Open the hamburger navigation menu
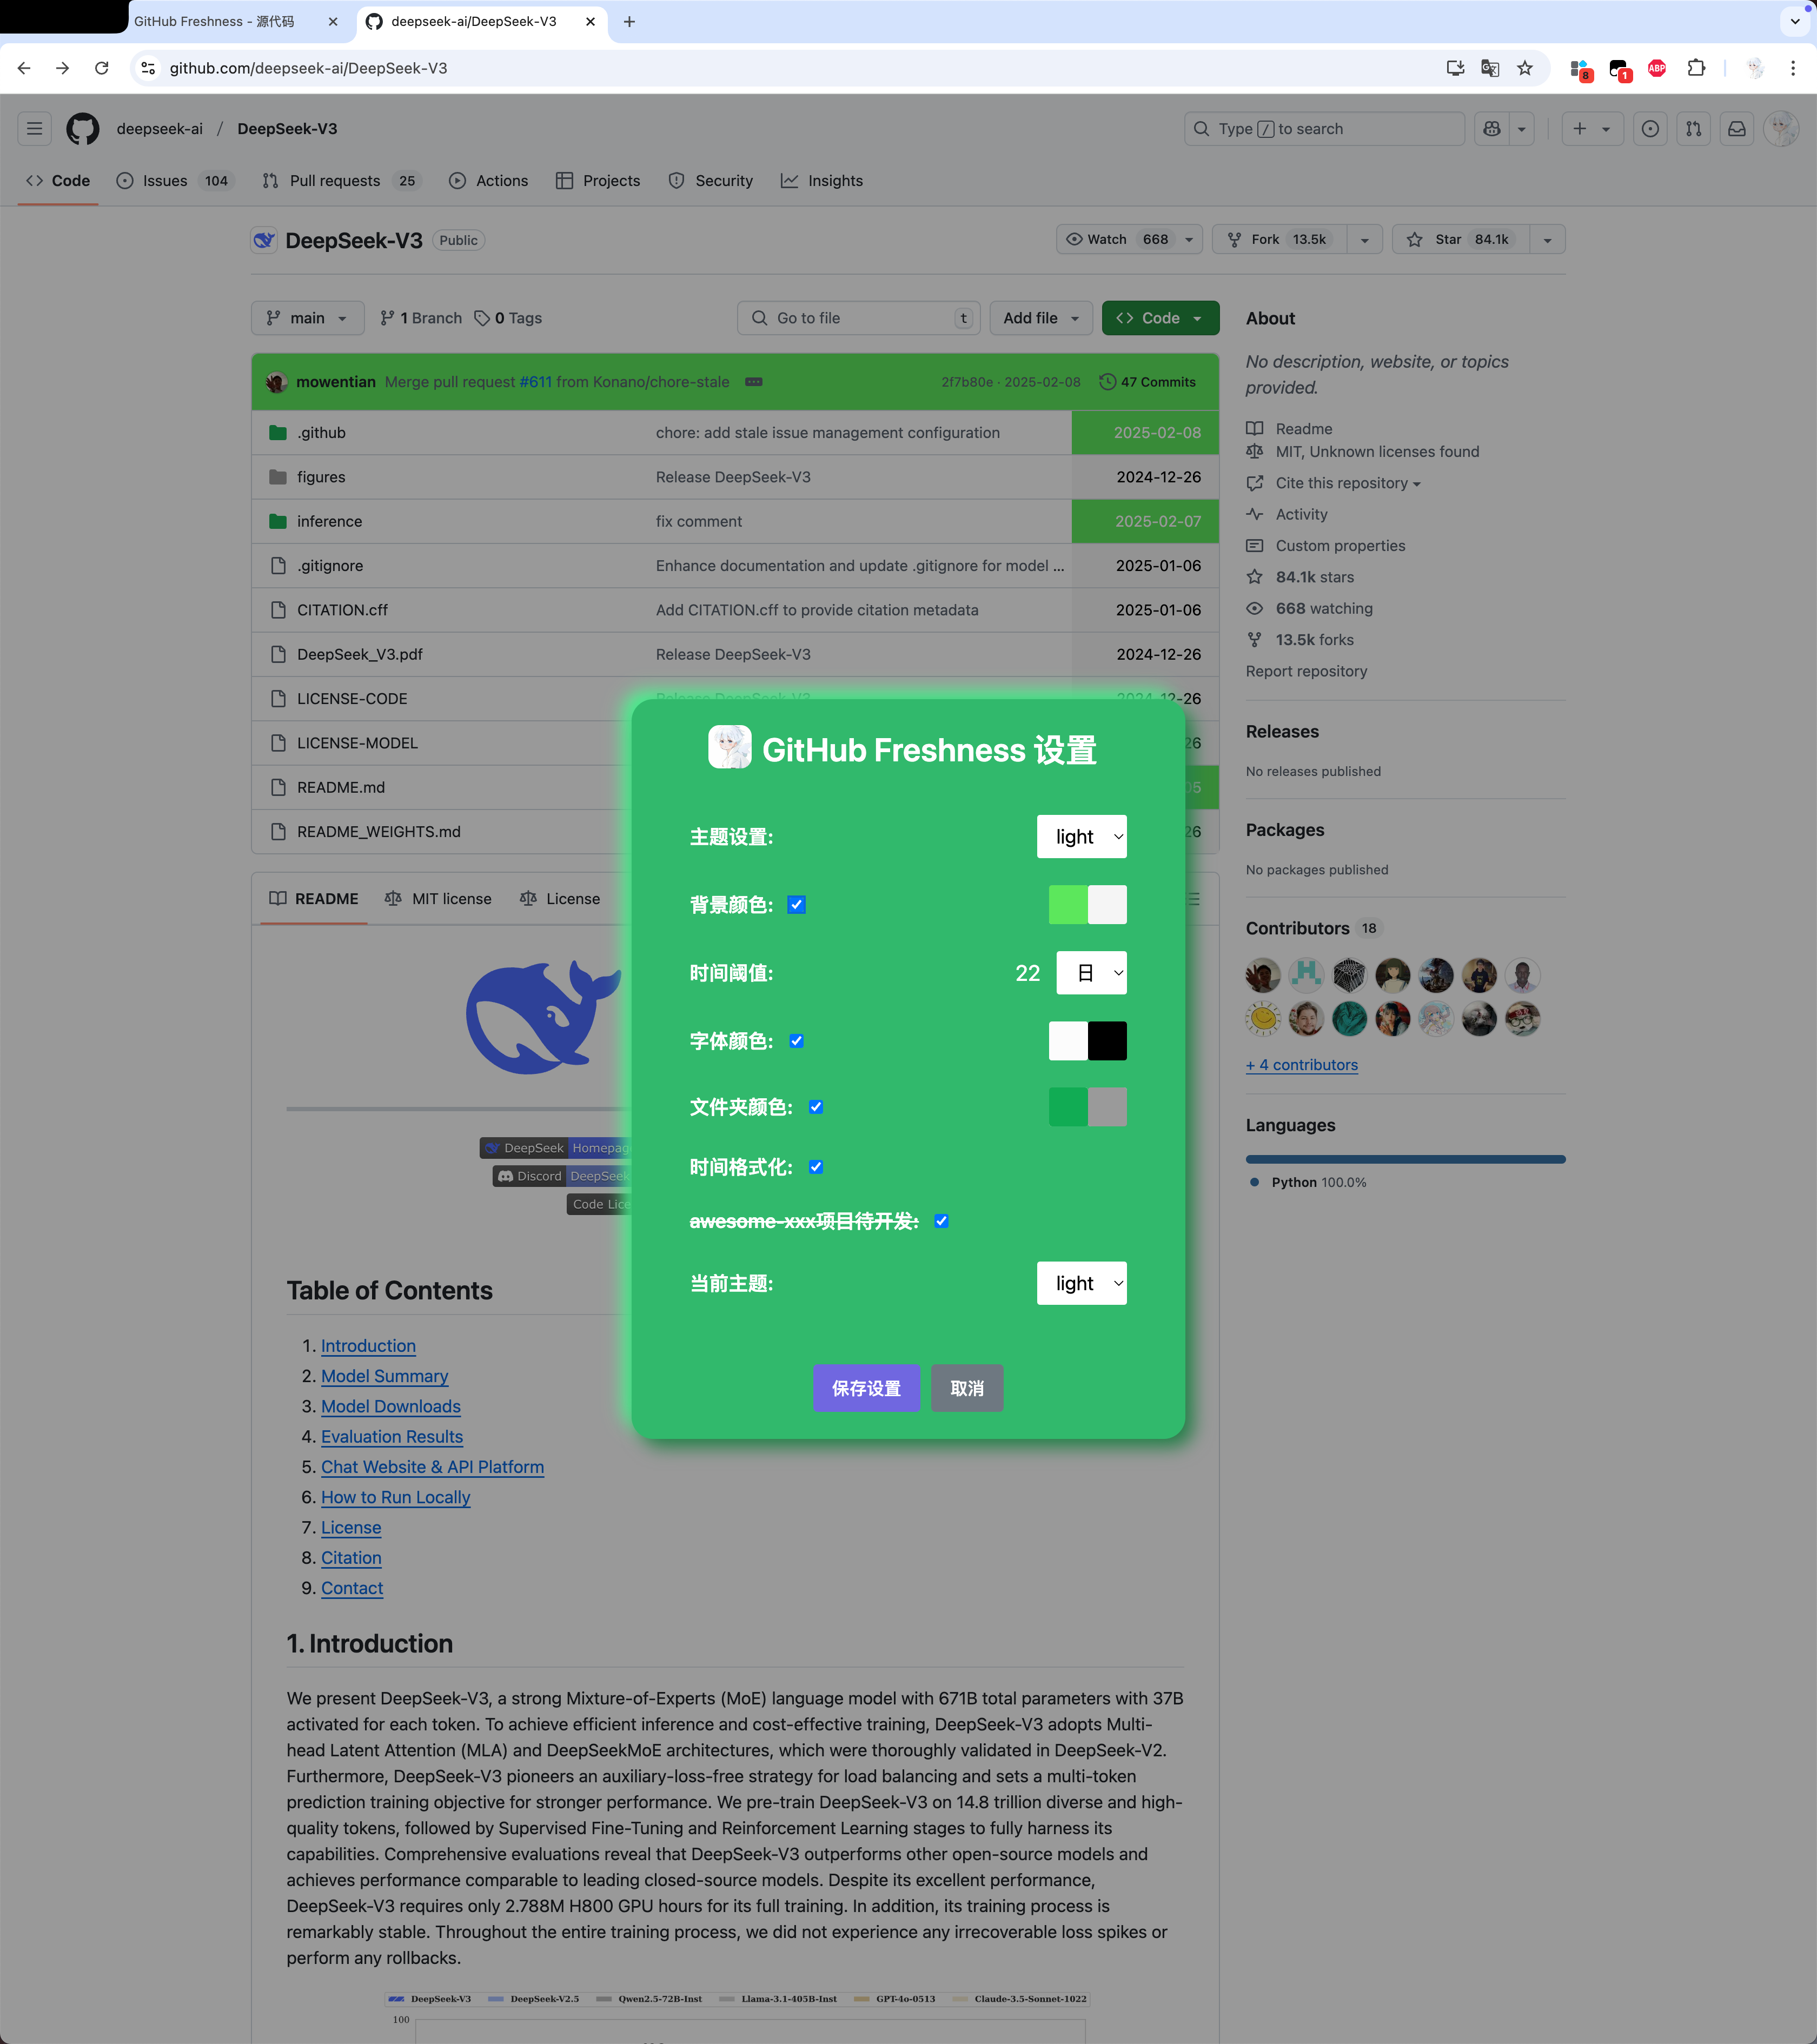 (34, 129)
